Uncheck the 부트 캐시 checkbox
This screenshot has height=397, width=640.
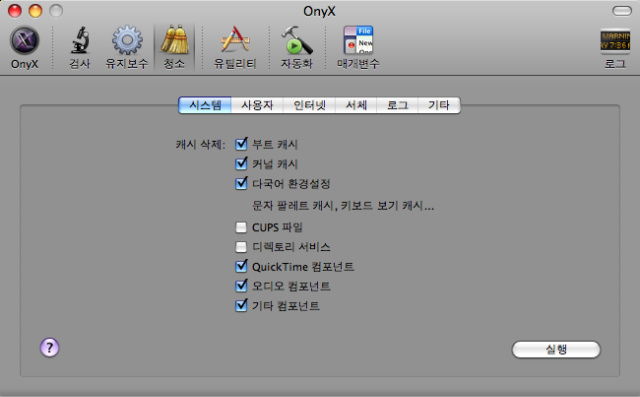pos(241,144)
